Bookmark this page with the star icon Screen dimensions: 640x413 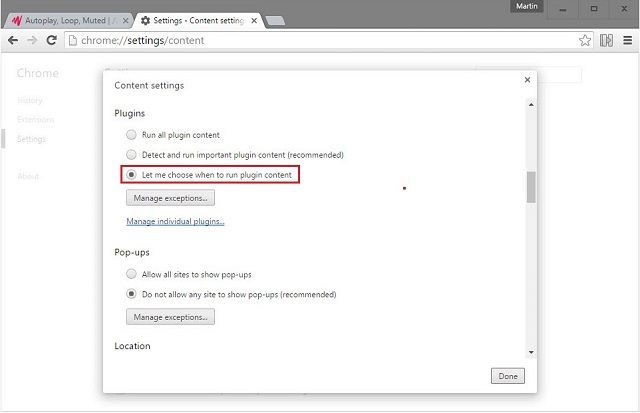[x=585, y=40]
